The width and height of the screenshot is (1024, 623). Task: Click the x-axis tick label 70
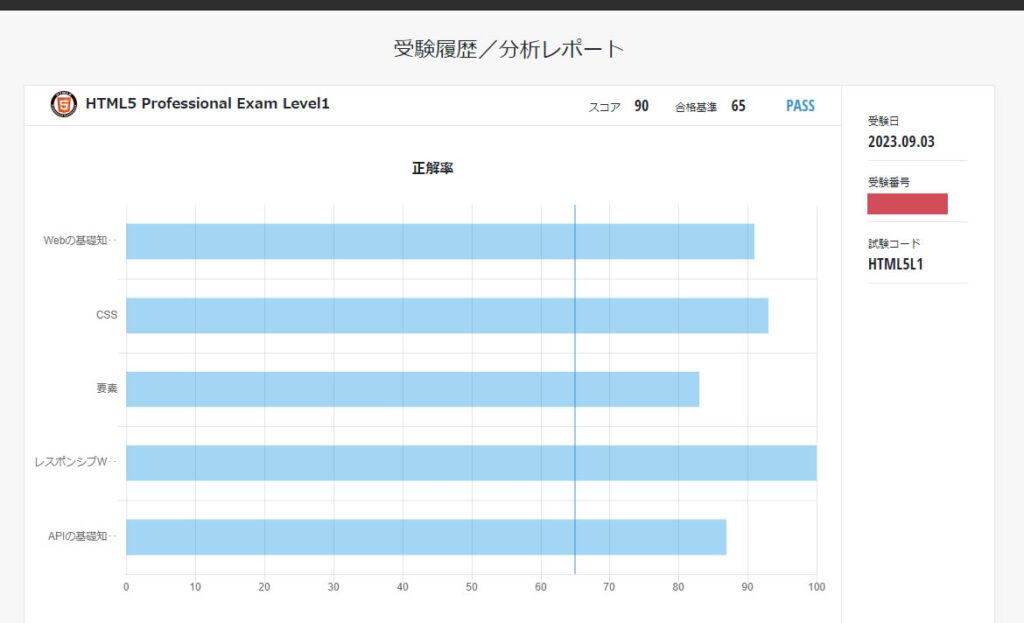tap(609, 587)
